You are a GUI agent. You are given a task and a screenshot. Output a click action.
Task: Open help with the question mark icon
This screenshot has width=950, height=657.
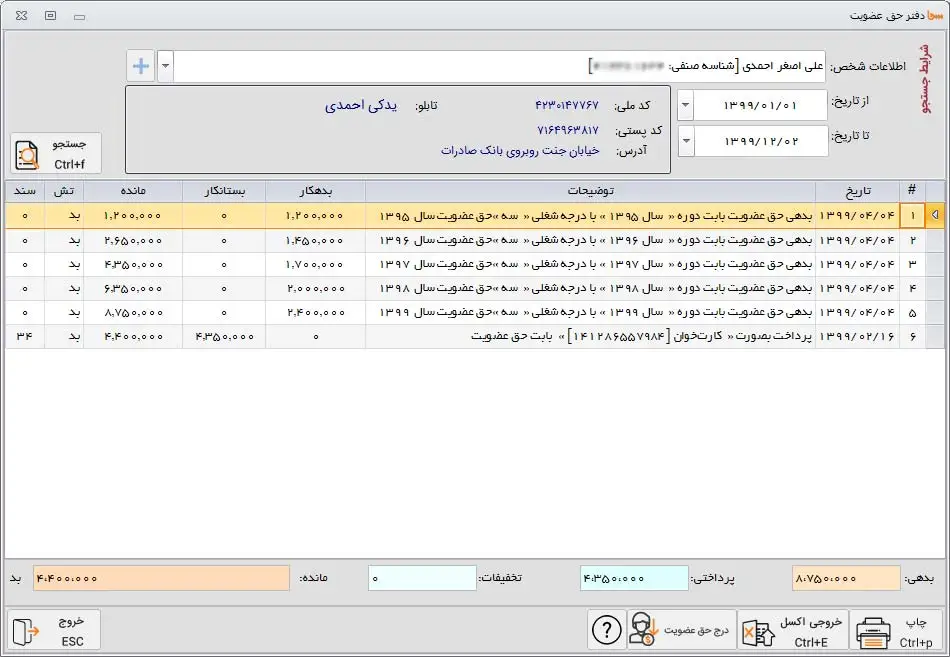click(605, 631)
